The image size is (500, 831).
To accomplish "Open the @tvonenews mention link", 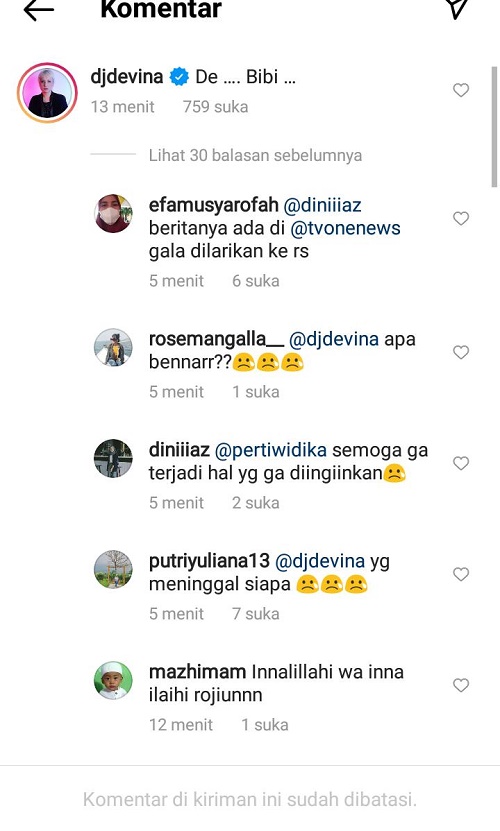I will [x=345, y=228].
